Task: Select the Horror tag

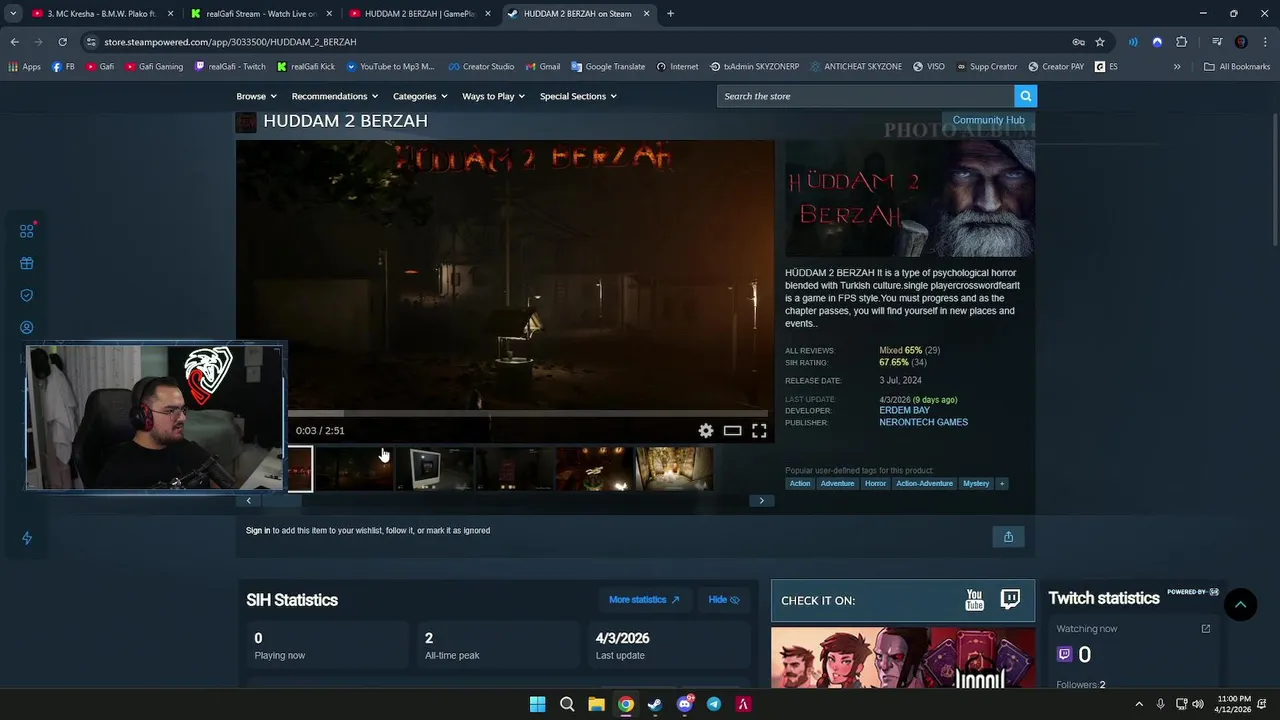Action: 875,484
